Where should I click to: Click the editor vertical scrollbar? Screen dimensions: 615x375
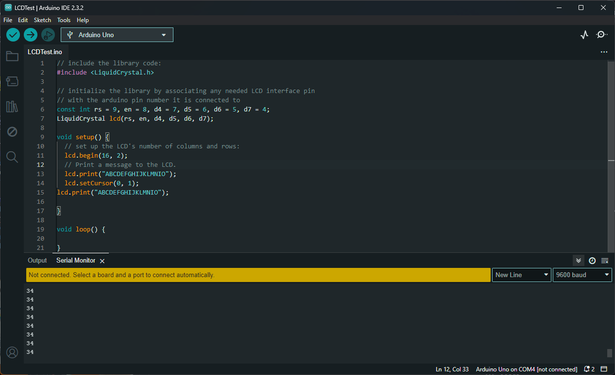click(x=611, y=157)
